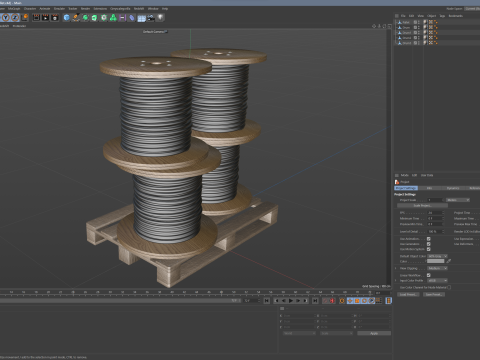Screen dimensions: 480x360
Task: Click the Render View clapperboard icon
Action: click(36, 17)
